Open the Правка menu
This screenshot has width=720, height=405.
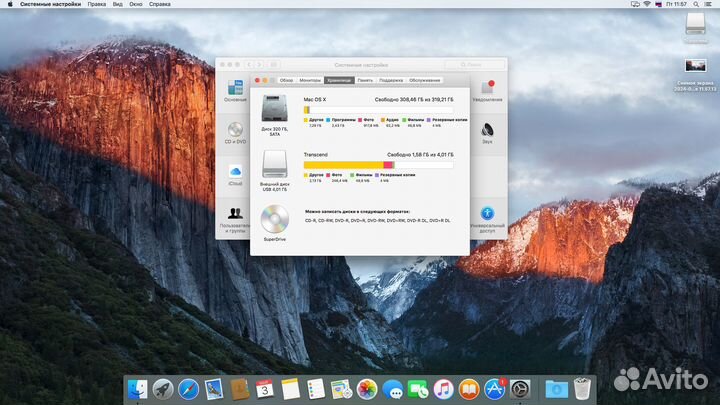coord(96,4)
